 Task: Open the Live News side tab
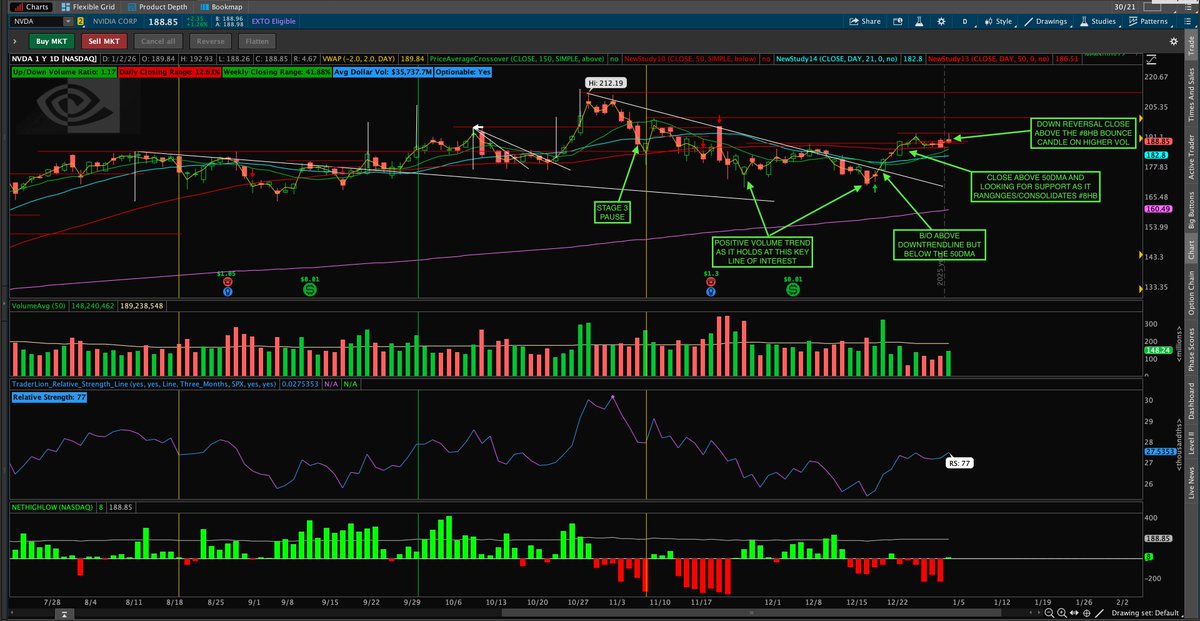1190,480
